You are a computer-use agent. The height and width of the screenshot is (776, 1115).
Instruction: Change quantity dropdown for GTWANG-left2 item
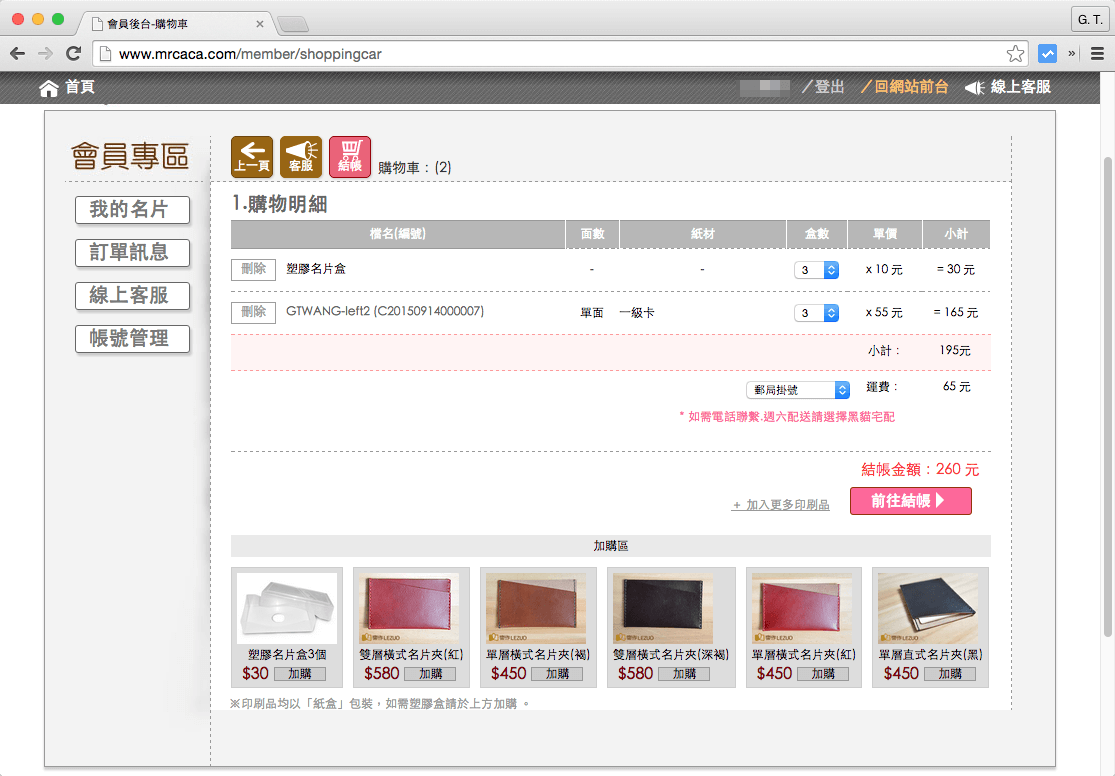[817, 312]
